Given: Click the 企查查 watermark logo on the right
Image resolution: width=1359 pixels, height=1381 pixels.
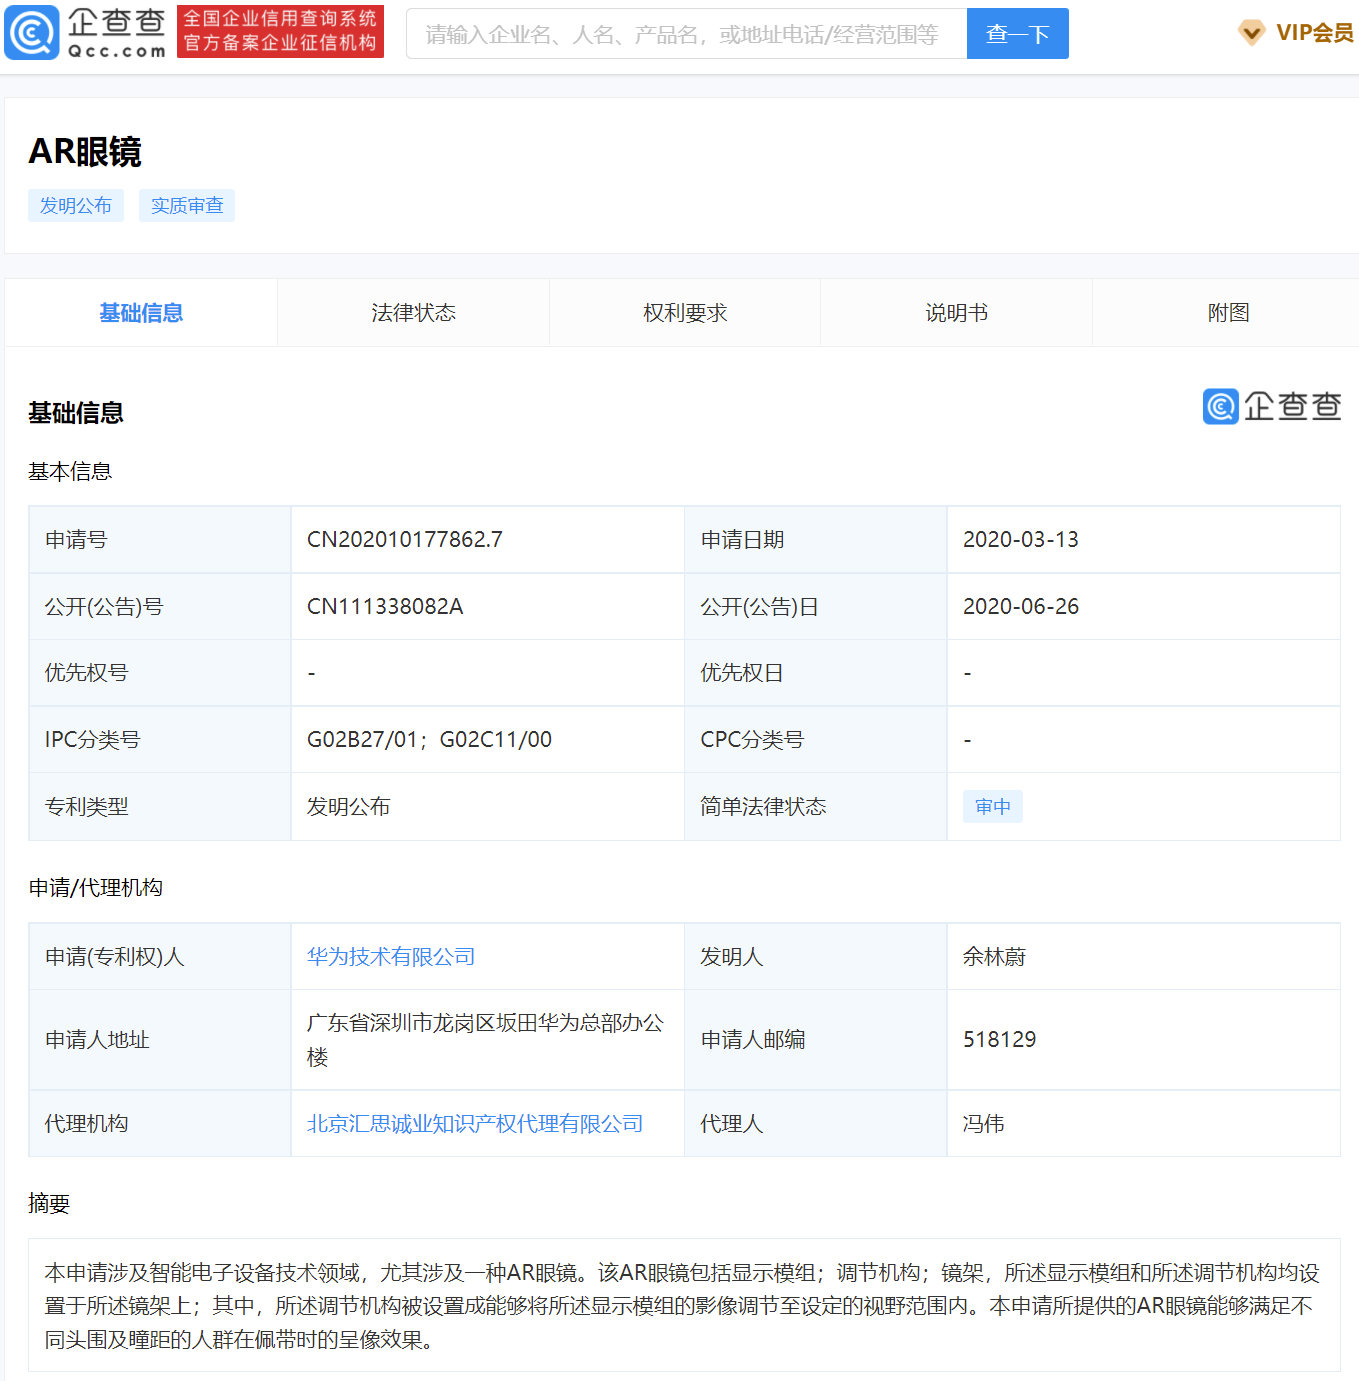Looking at the screenshot, I should point(1271,407).
